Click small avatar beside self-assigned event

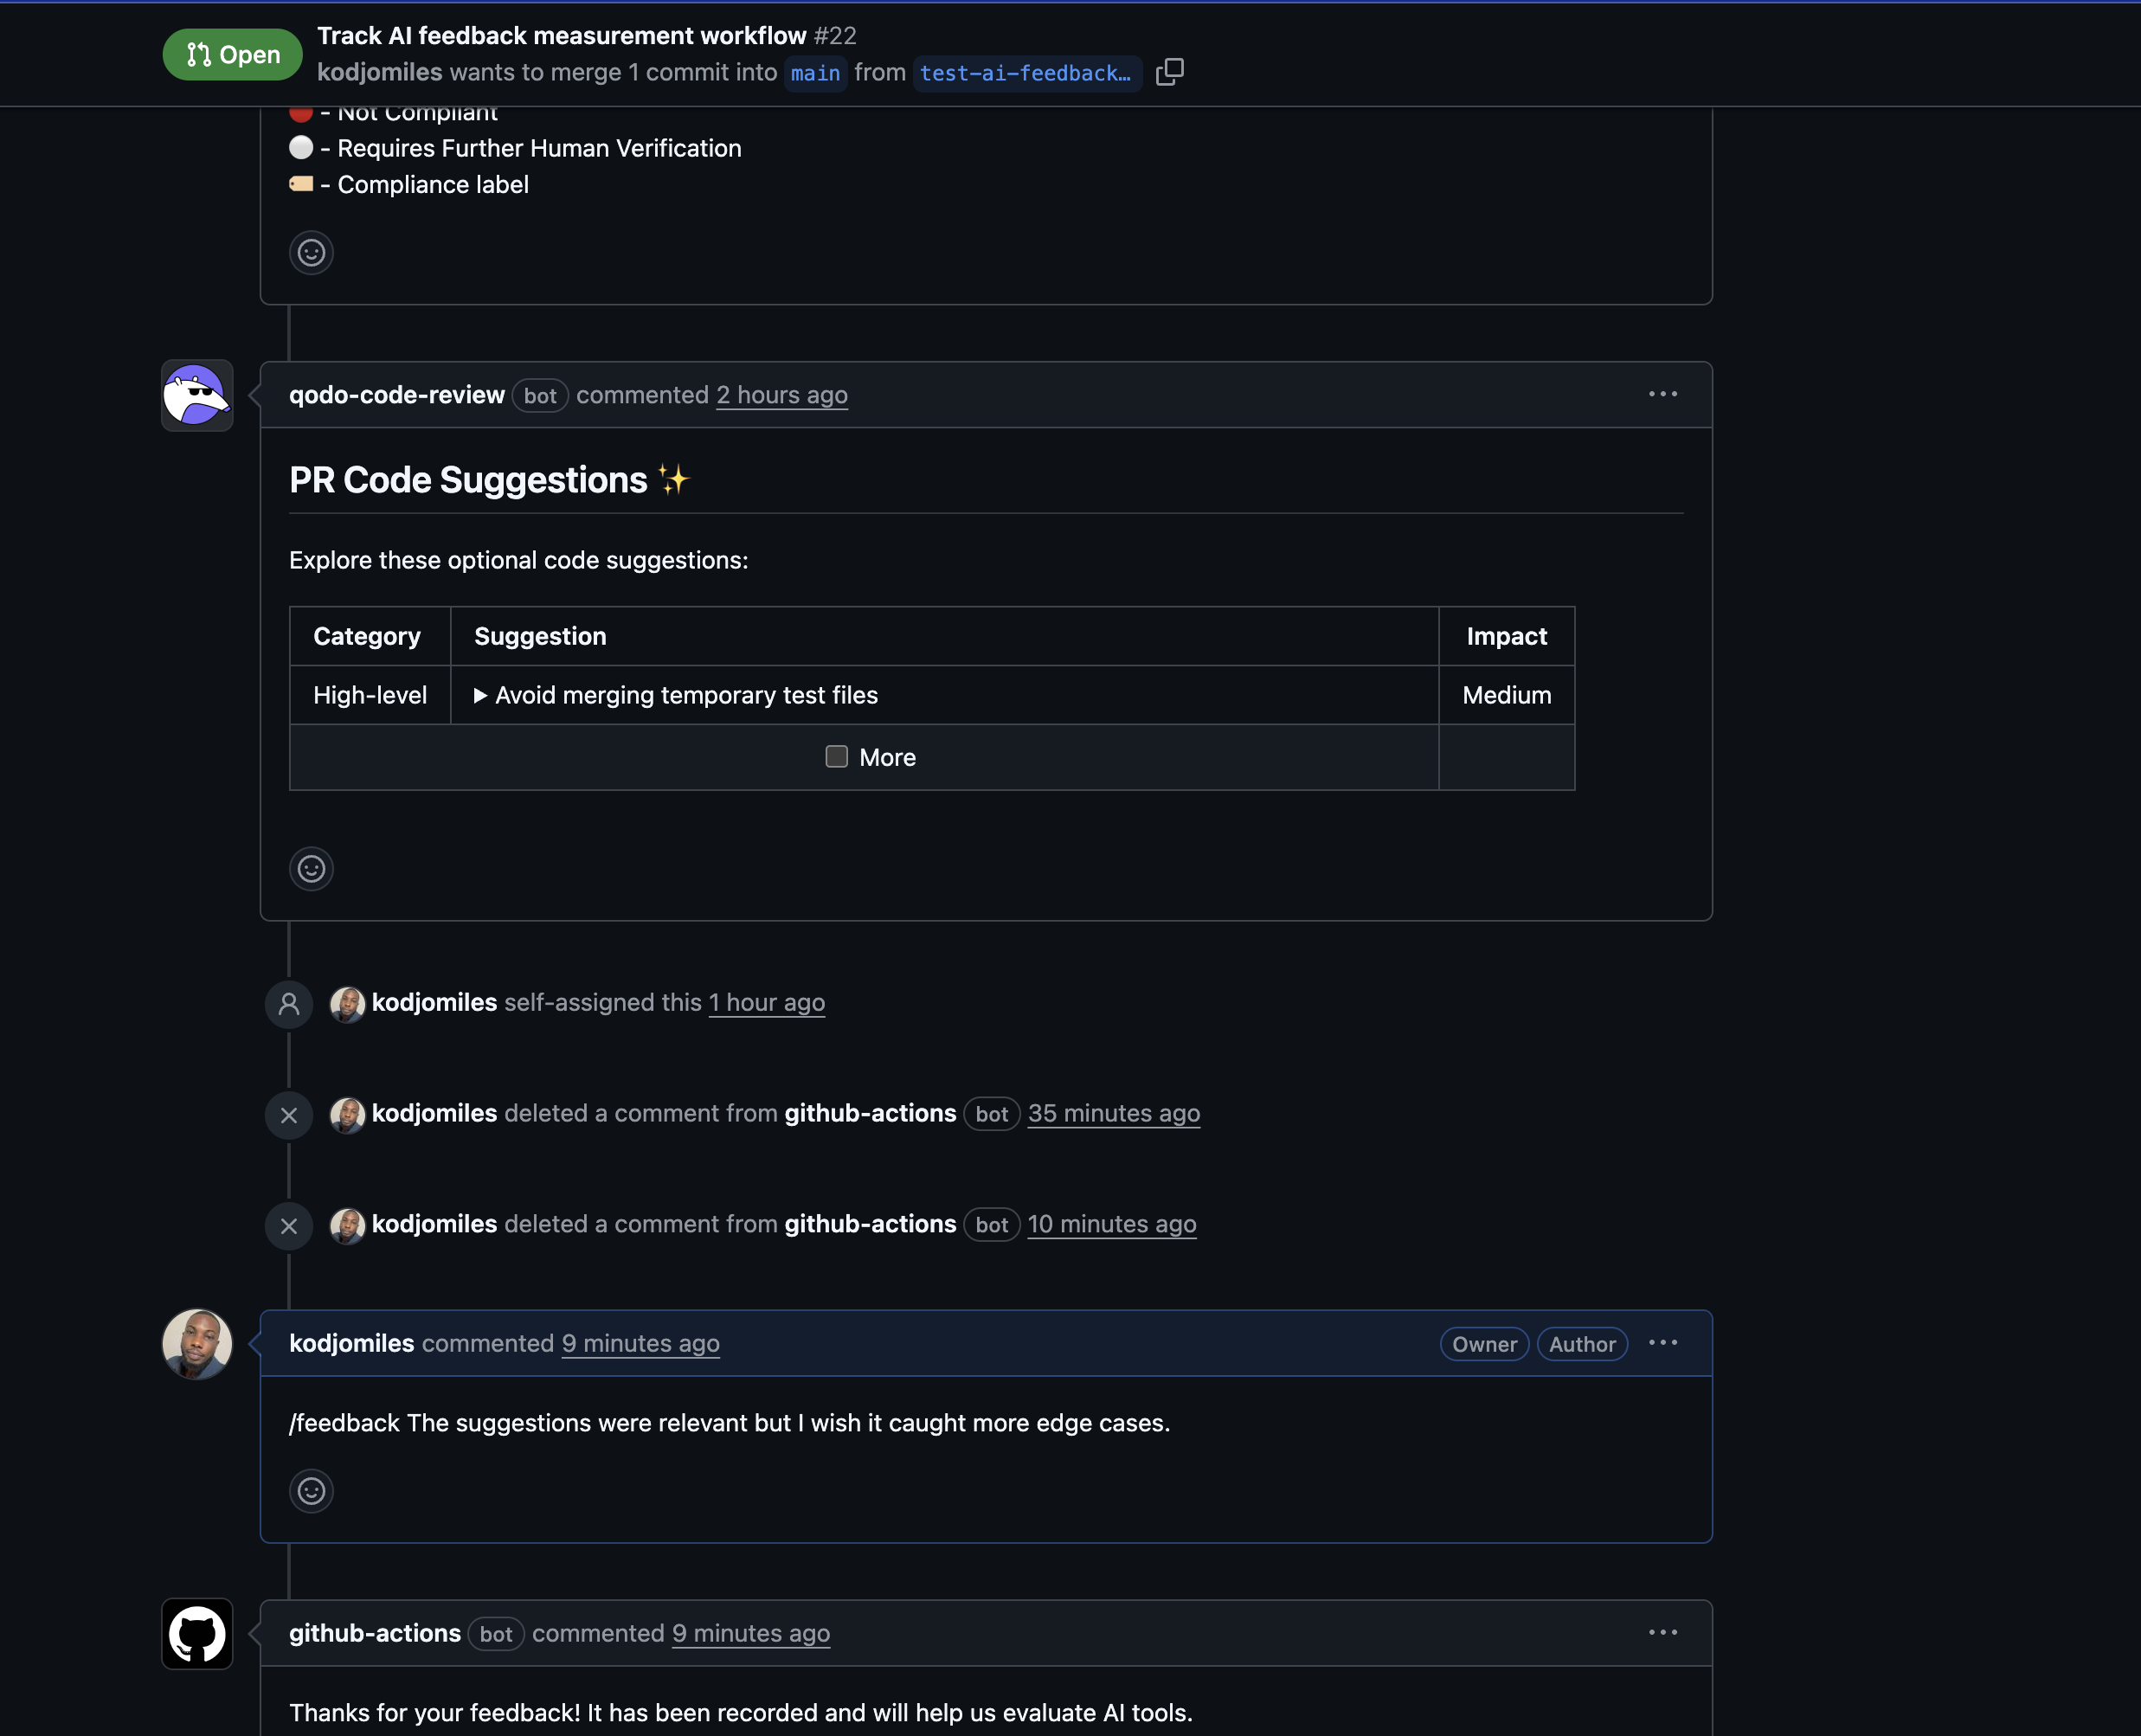click(x=347, y=1004)
